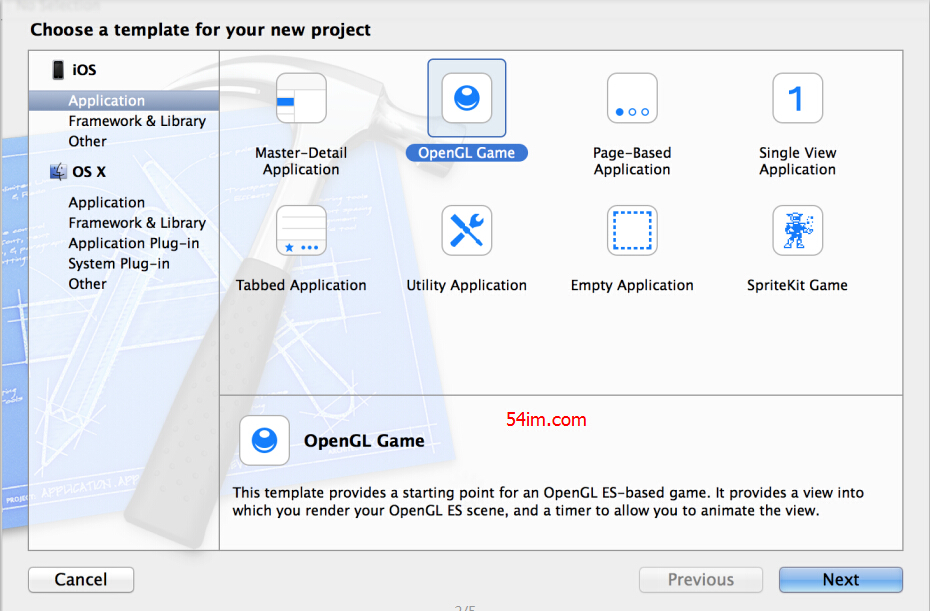Choose the Page-Based Application template icon
The height and width of the screenshot is (611, 930).
point(632,99)
